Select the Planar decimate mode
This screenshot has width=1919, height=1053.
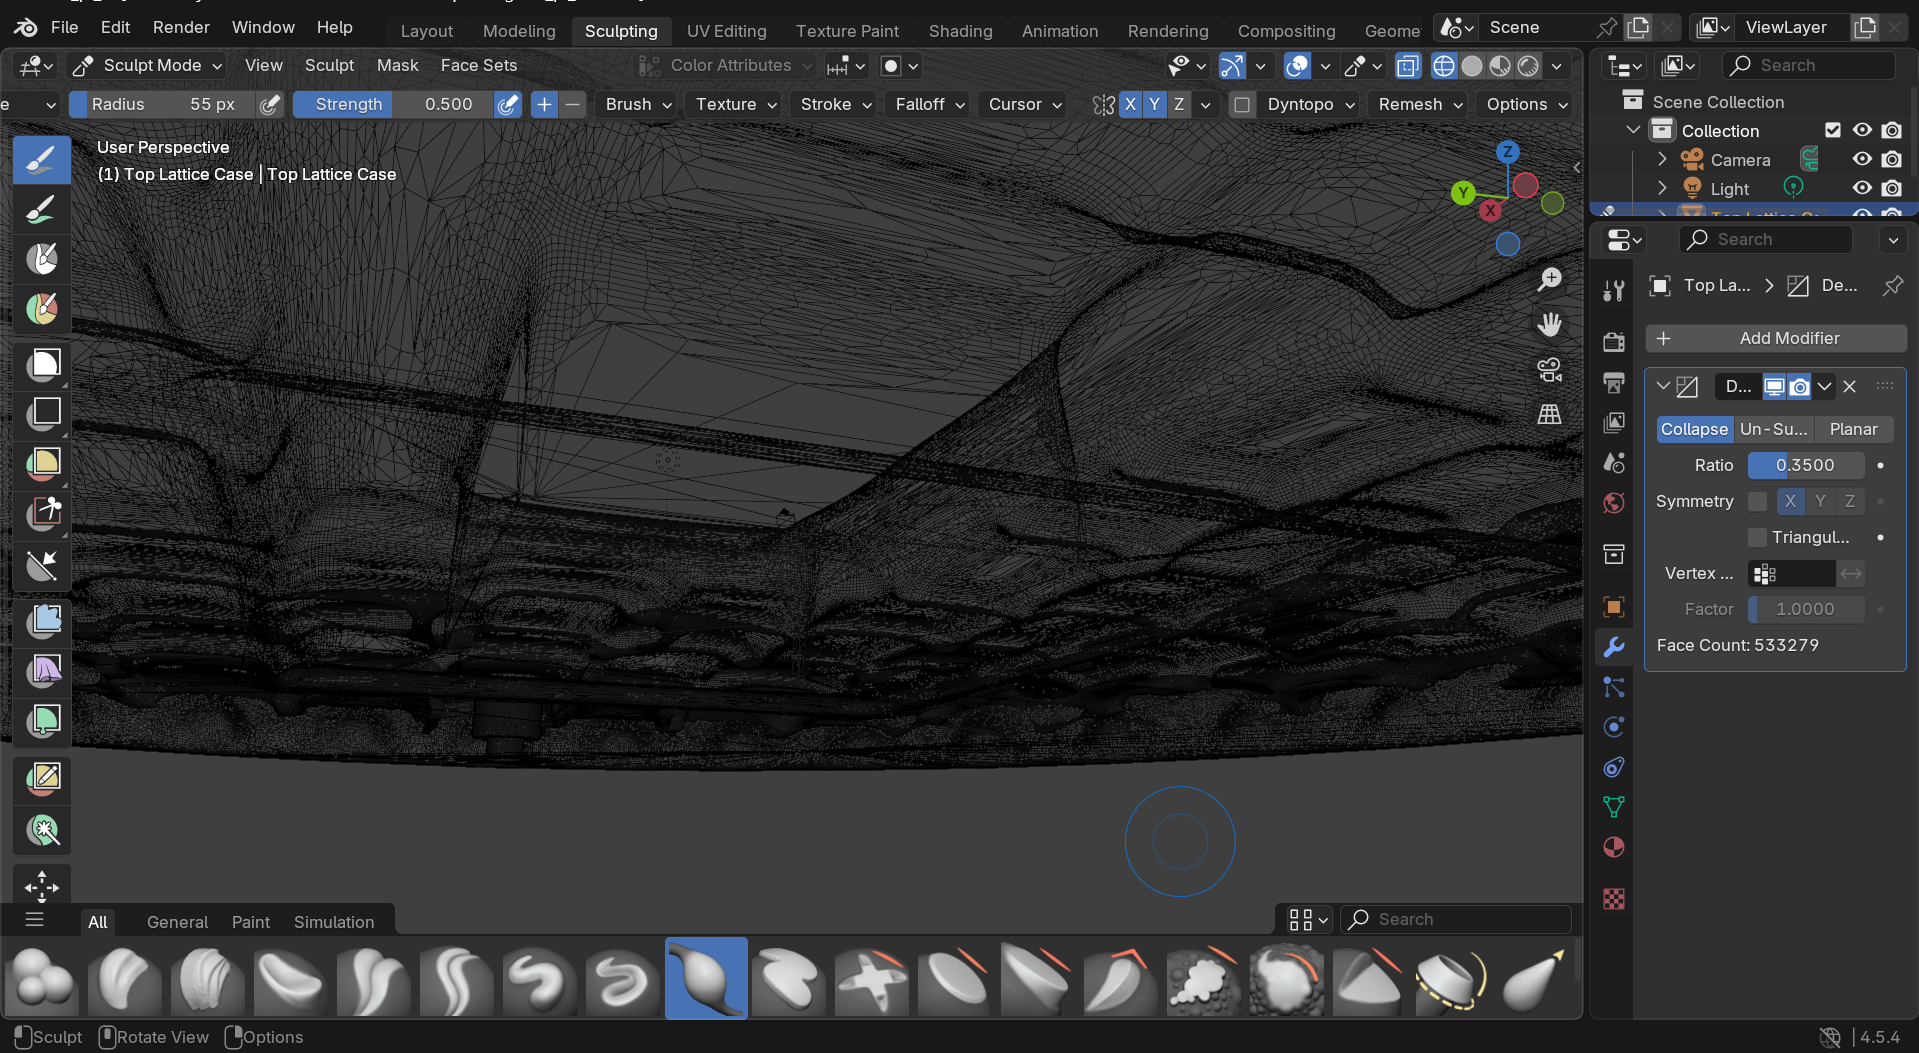(1853, 429)
